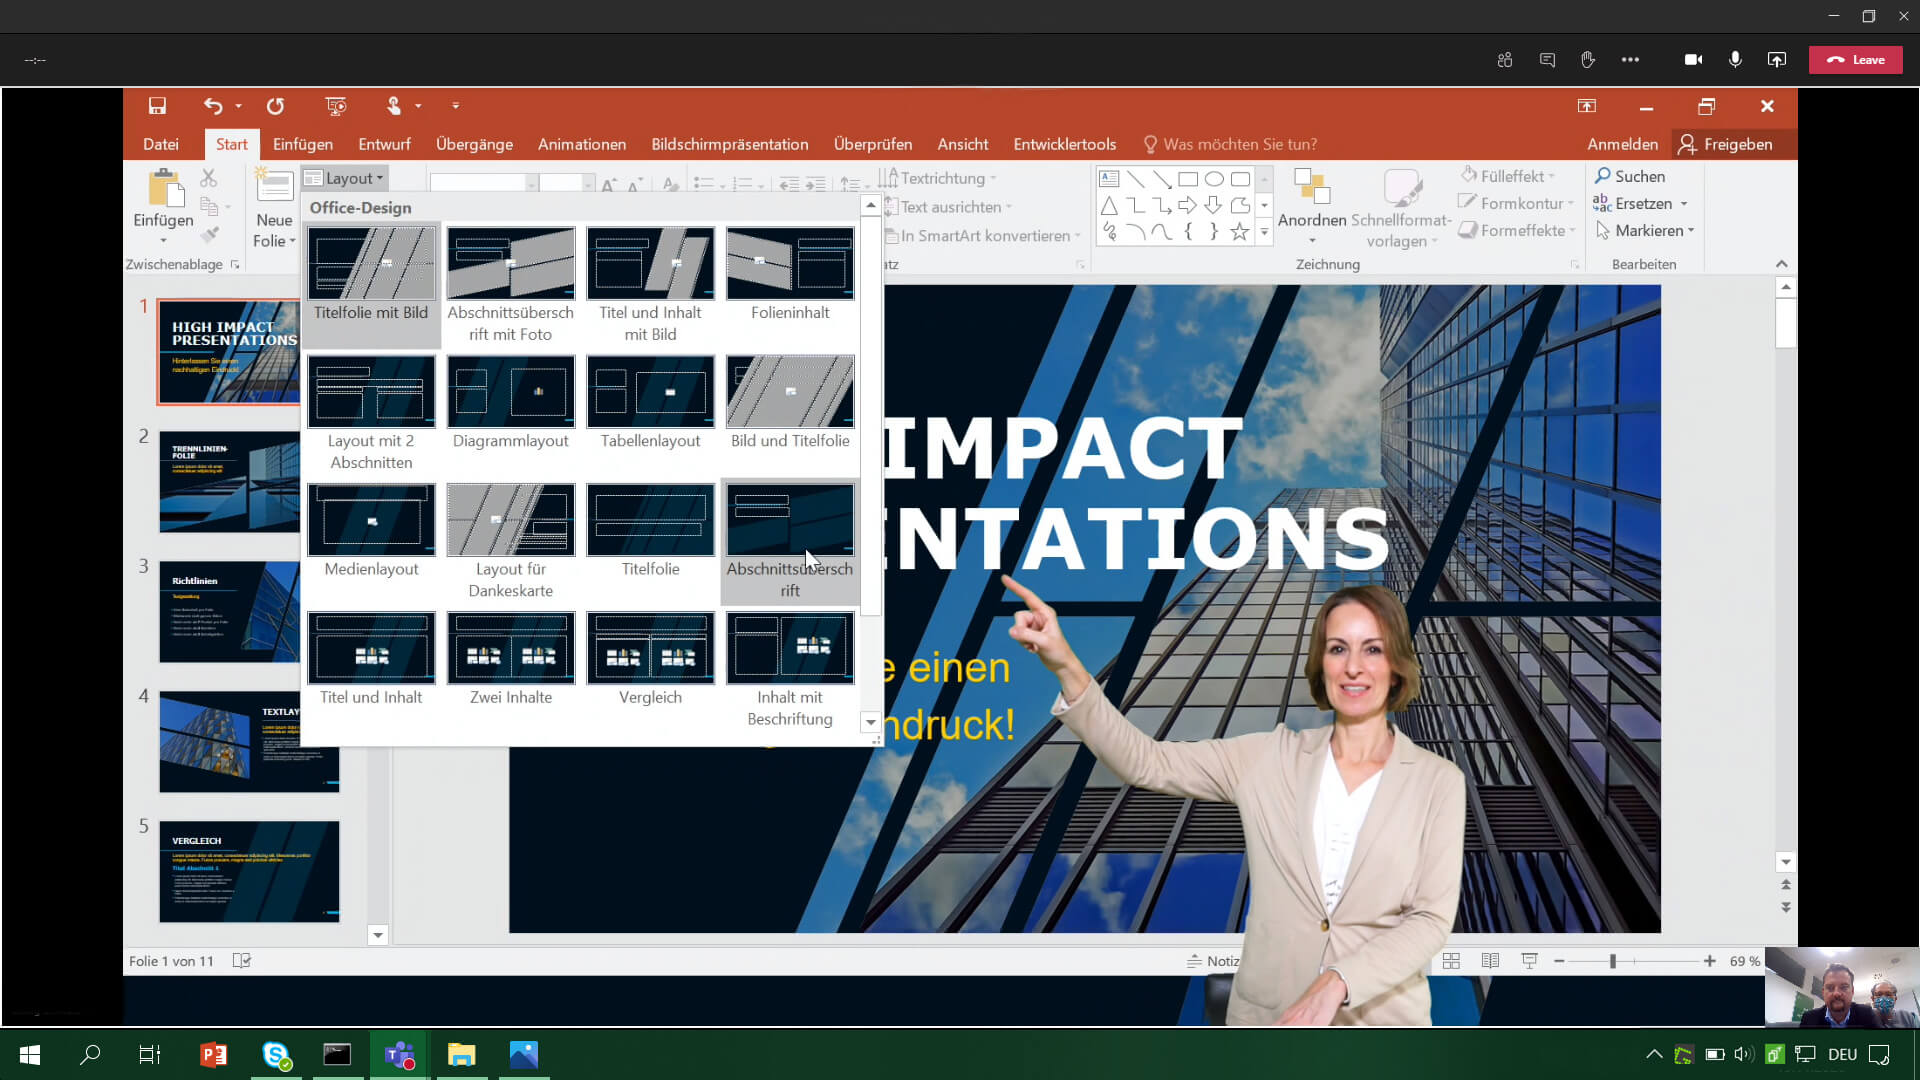
Task: Switch to Entwurf ribbon tab
Action: (x=384, y=144)
